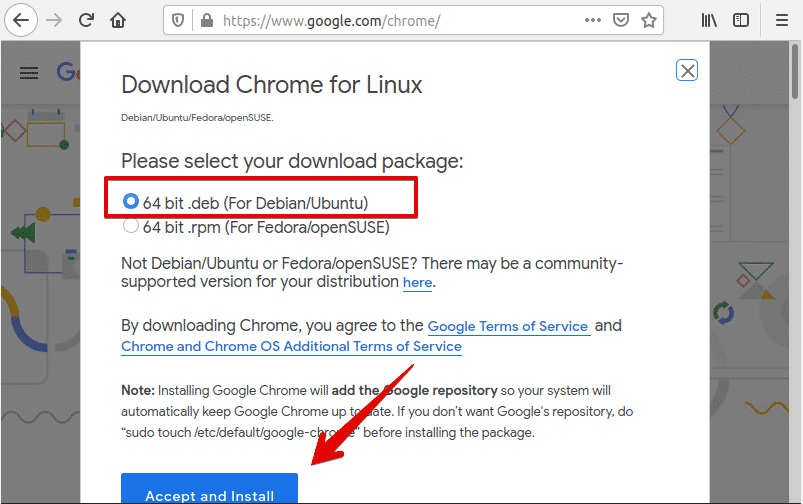The image size is (803, 504).
Task: Open Chrome OS Additional Terms of Service
Action: 291,347
